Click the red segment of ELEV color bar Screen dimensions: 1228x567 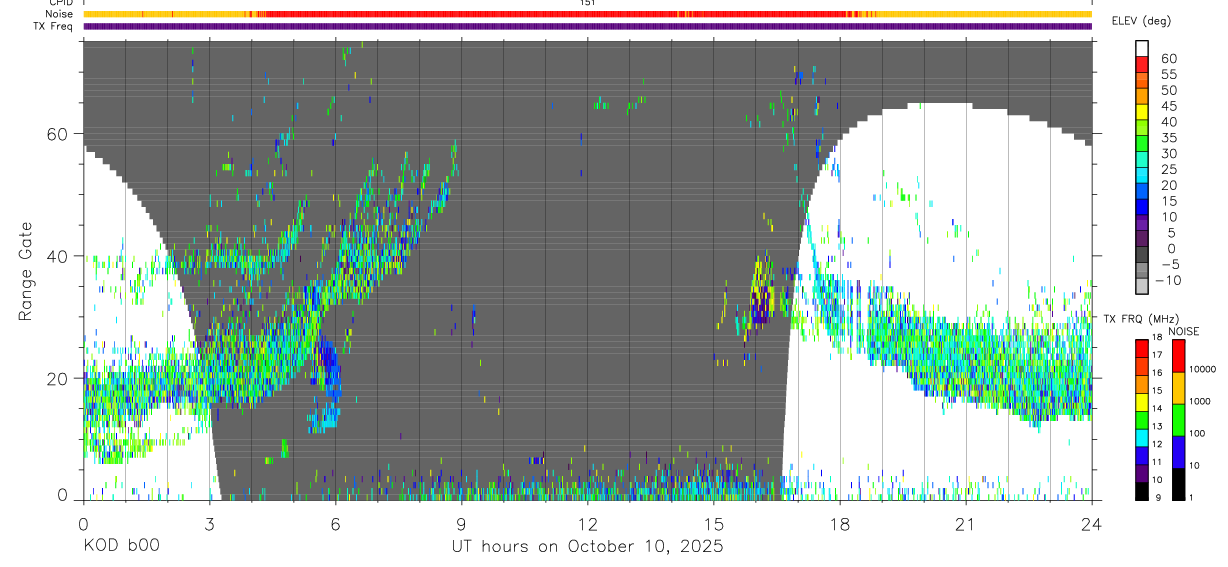(1143, 65)
